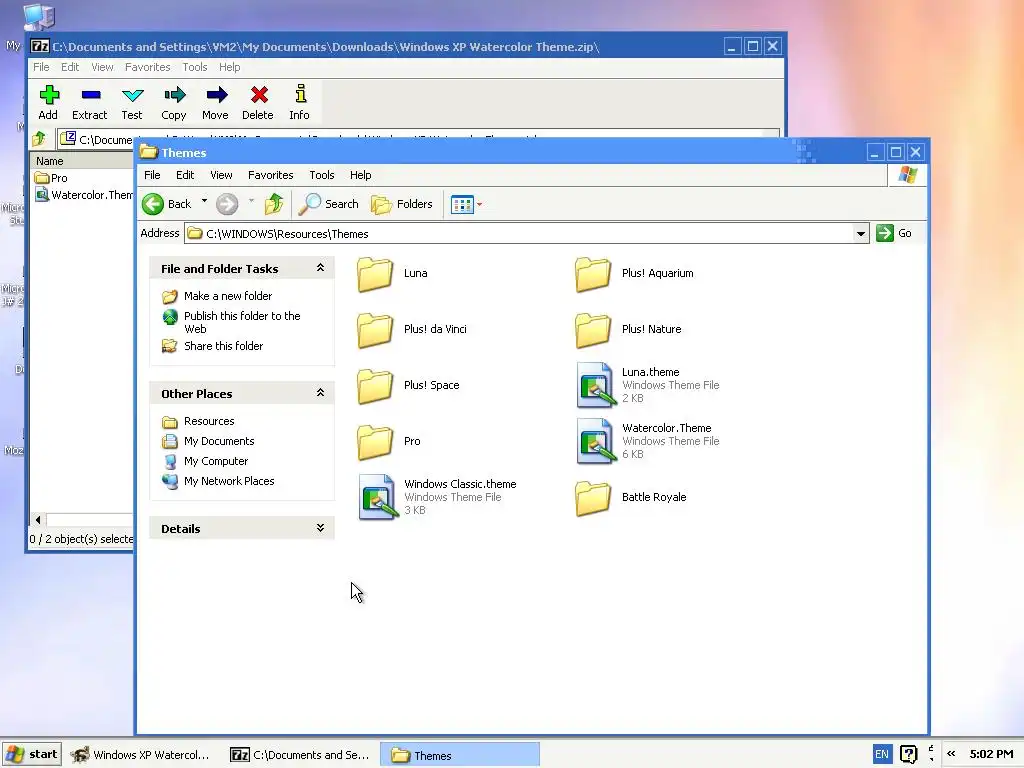Open the Back button history dropdown arrow
Viewport: 1024px width, 768px height.
point(204,202)
